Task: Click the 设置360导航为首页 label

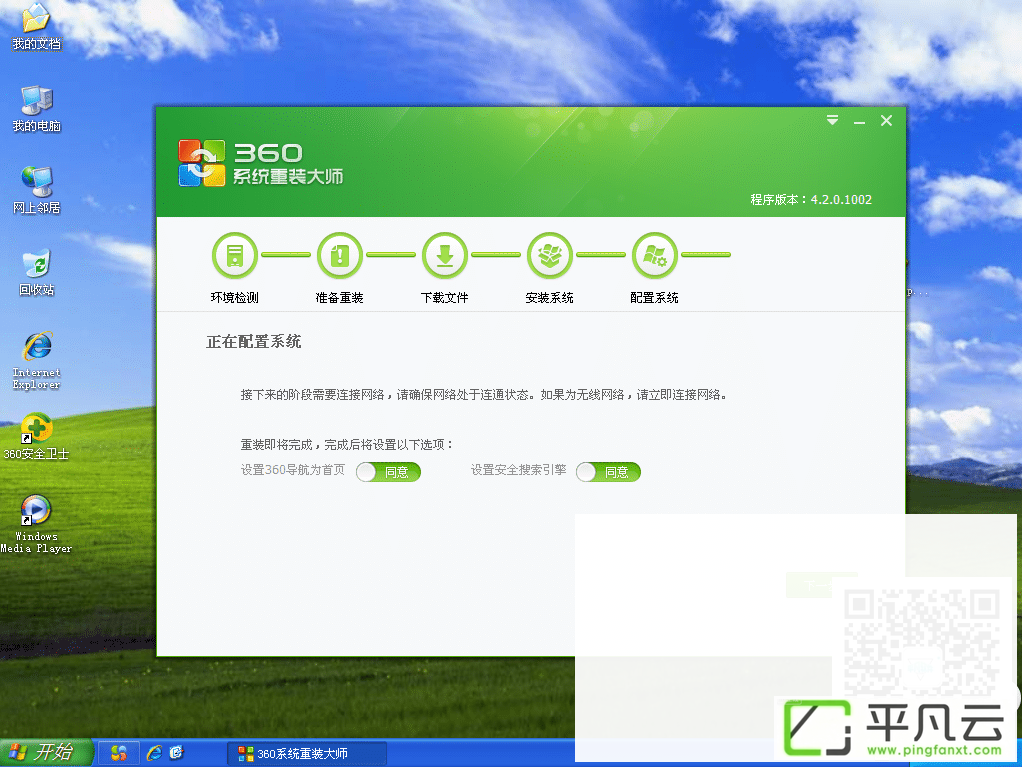Action: pos(293,470)
